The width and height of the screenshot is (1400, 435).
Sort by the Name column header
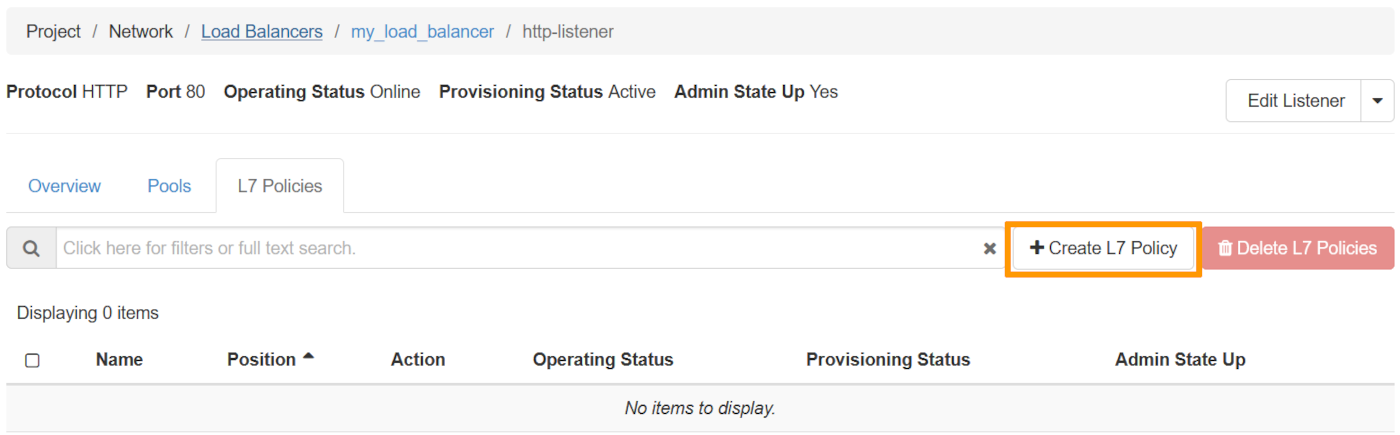(x=119, y=360)
